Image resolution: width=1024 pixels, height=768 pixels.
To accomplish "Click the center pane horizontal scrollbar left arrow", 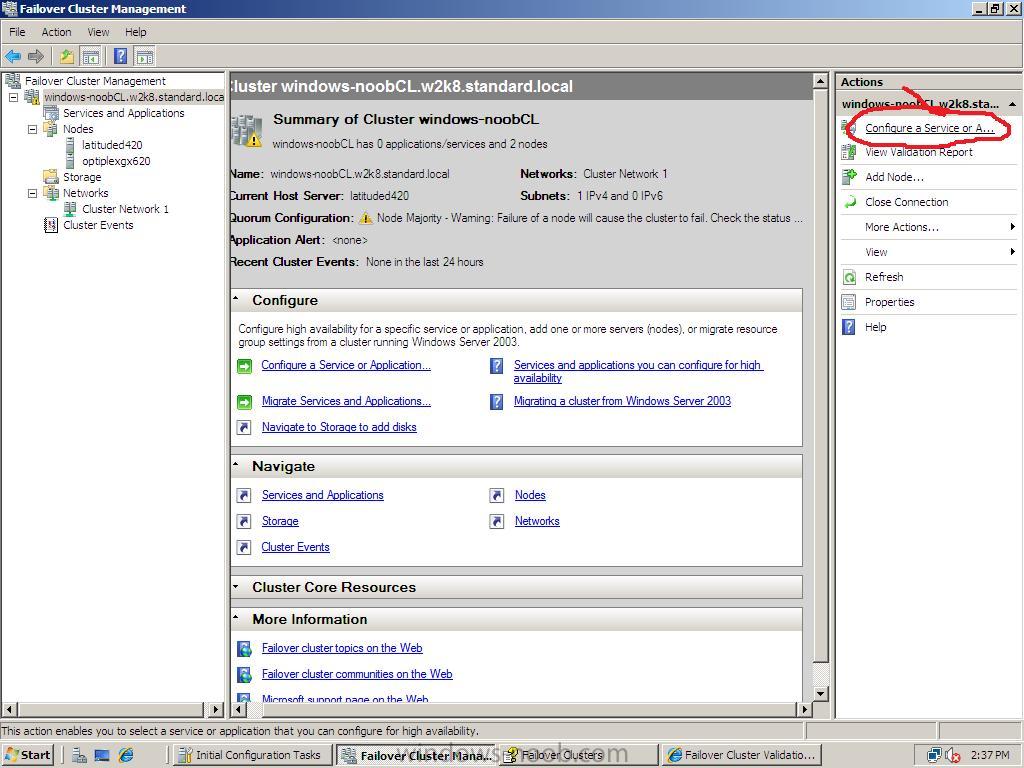I will pyautogui.click(x=238, y=709).
